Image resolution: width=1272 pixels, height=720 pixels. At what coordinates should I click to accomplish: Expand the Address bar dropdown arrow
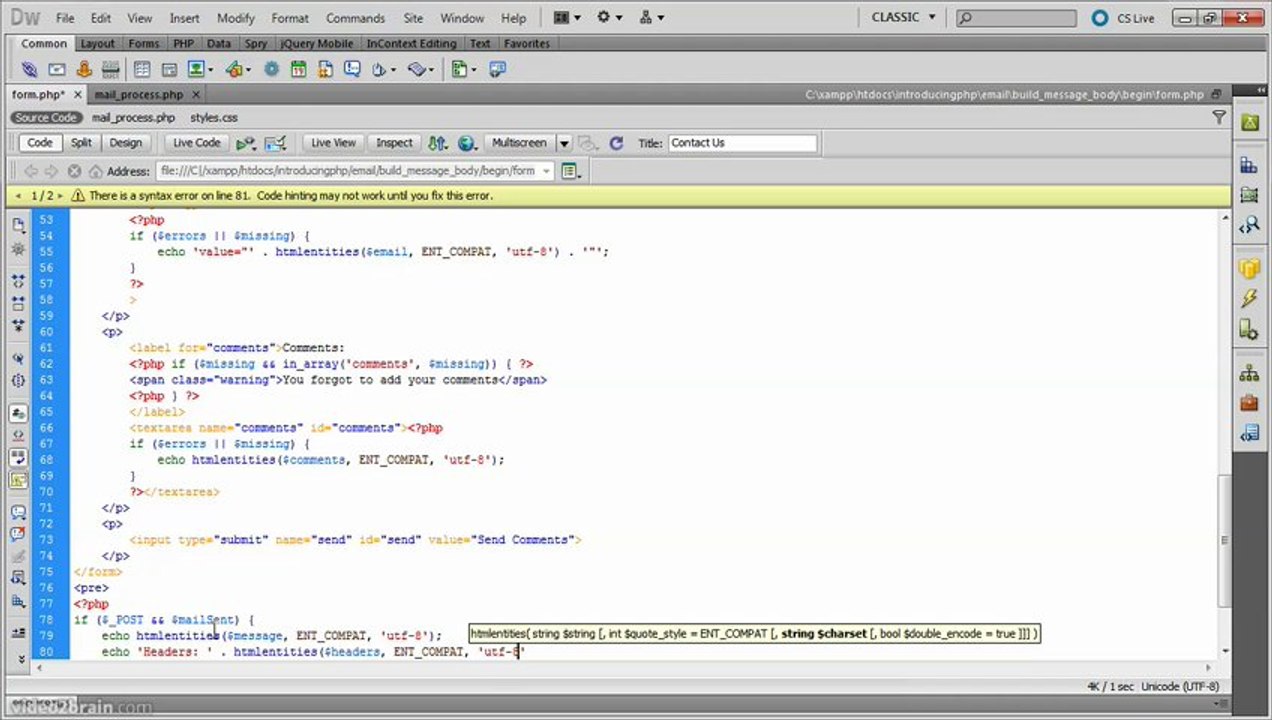pos(546,171)
